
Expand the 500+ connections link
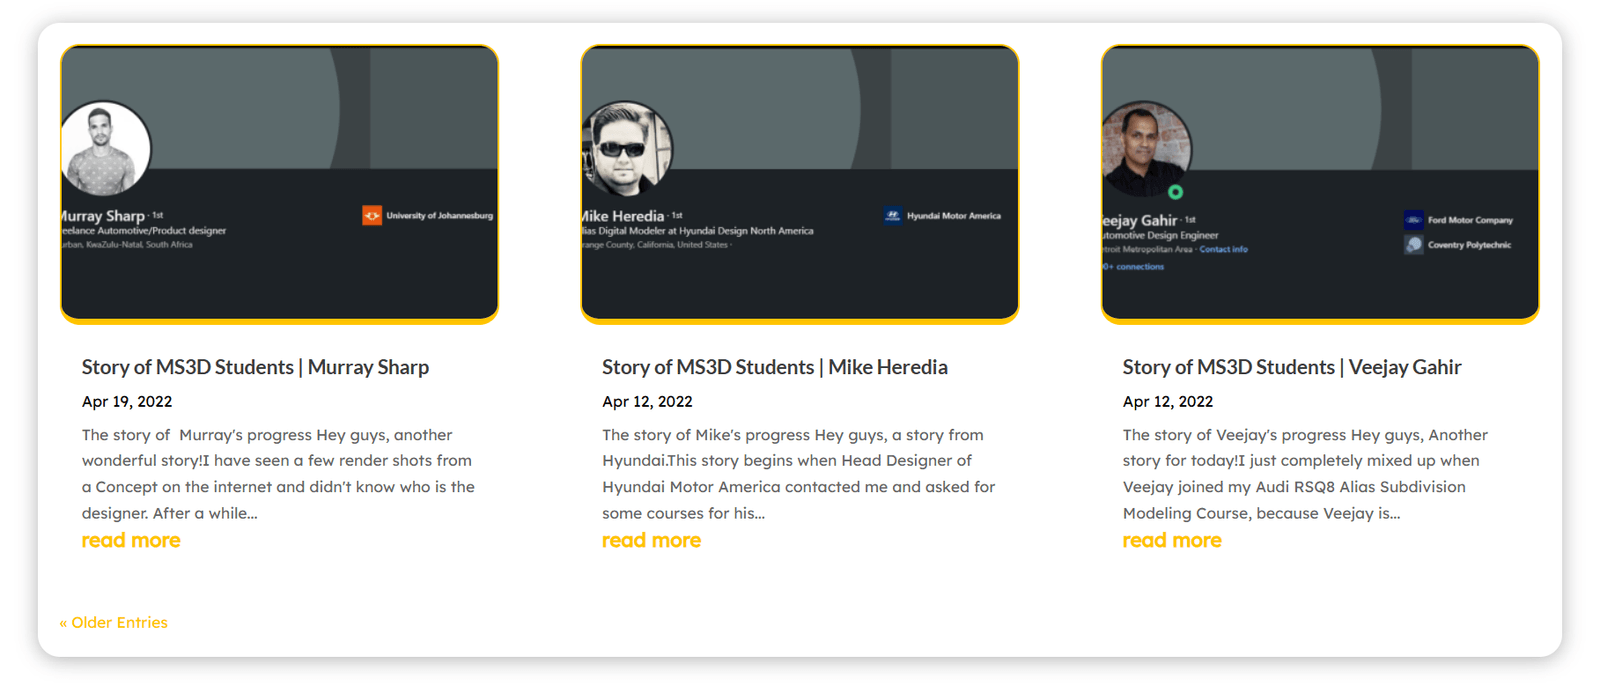1135,266
